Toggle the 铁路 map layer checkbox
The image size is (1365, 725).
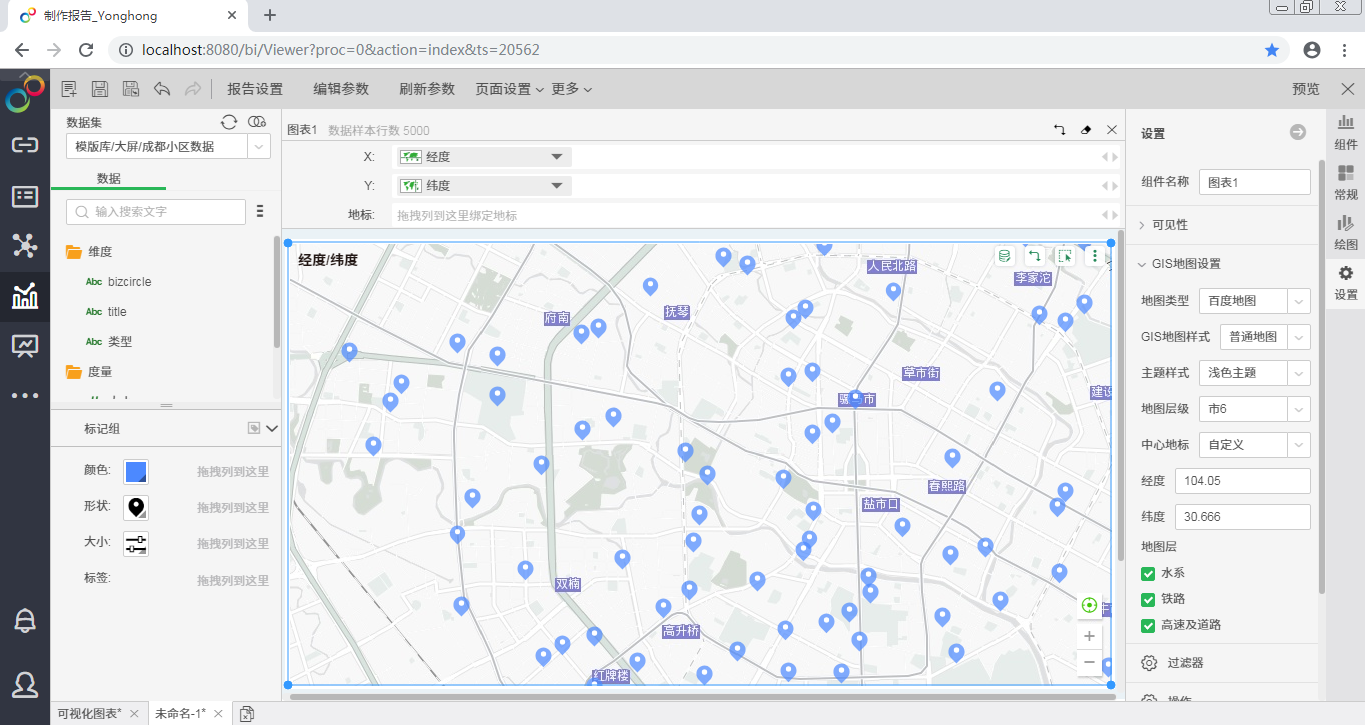point(1148,599)
